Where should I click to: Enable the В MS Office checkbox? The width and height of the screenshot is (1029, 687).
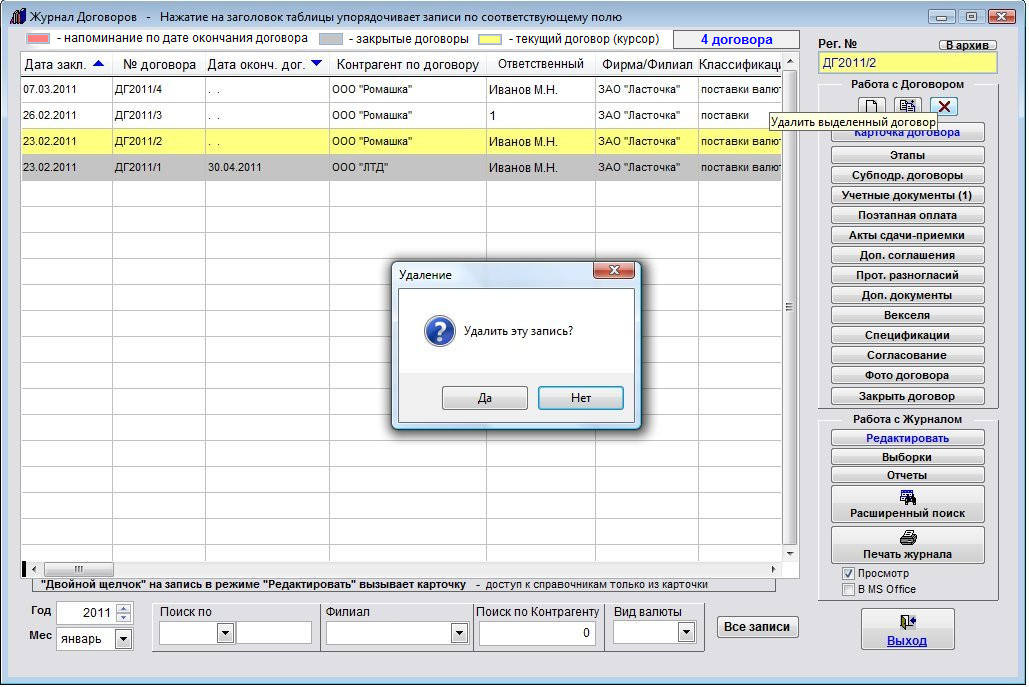pos(849,589)
